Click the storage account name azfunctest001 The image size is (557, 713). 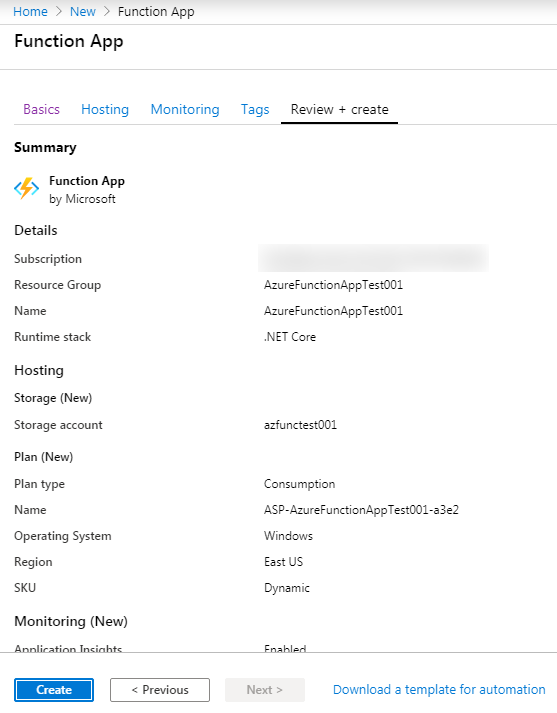pos(301,425)
